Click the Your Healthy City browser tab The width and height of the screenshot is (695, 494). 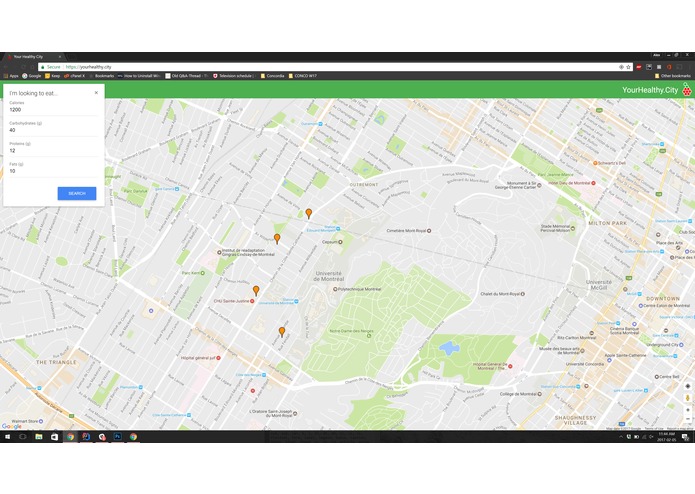pyautogui.click(x=34, y=57)
